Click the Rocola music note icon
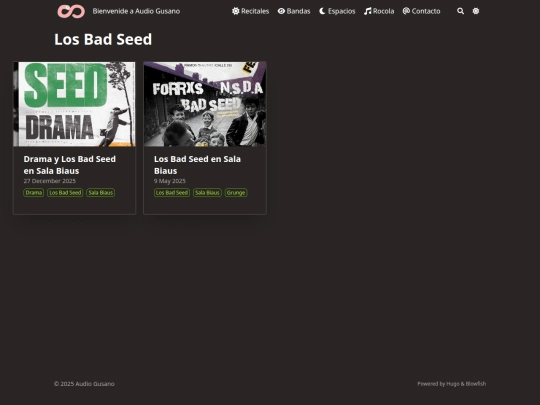Viewport: 540px width, 405px height. pyautogui.click(x=367, y=11)
